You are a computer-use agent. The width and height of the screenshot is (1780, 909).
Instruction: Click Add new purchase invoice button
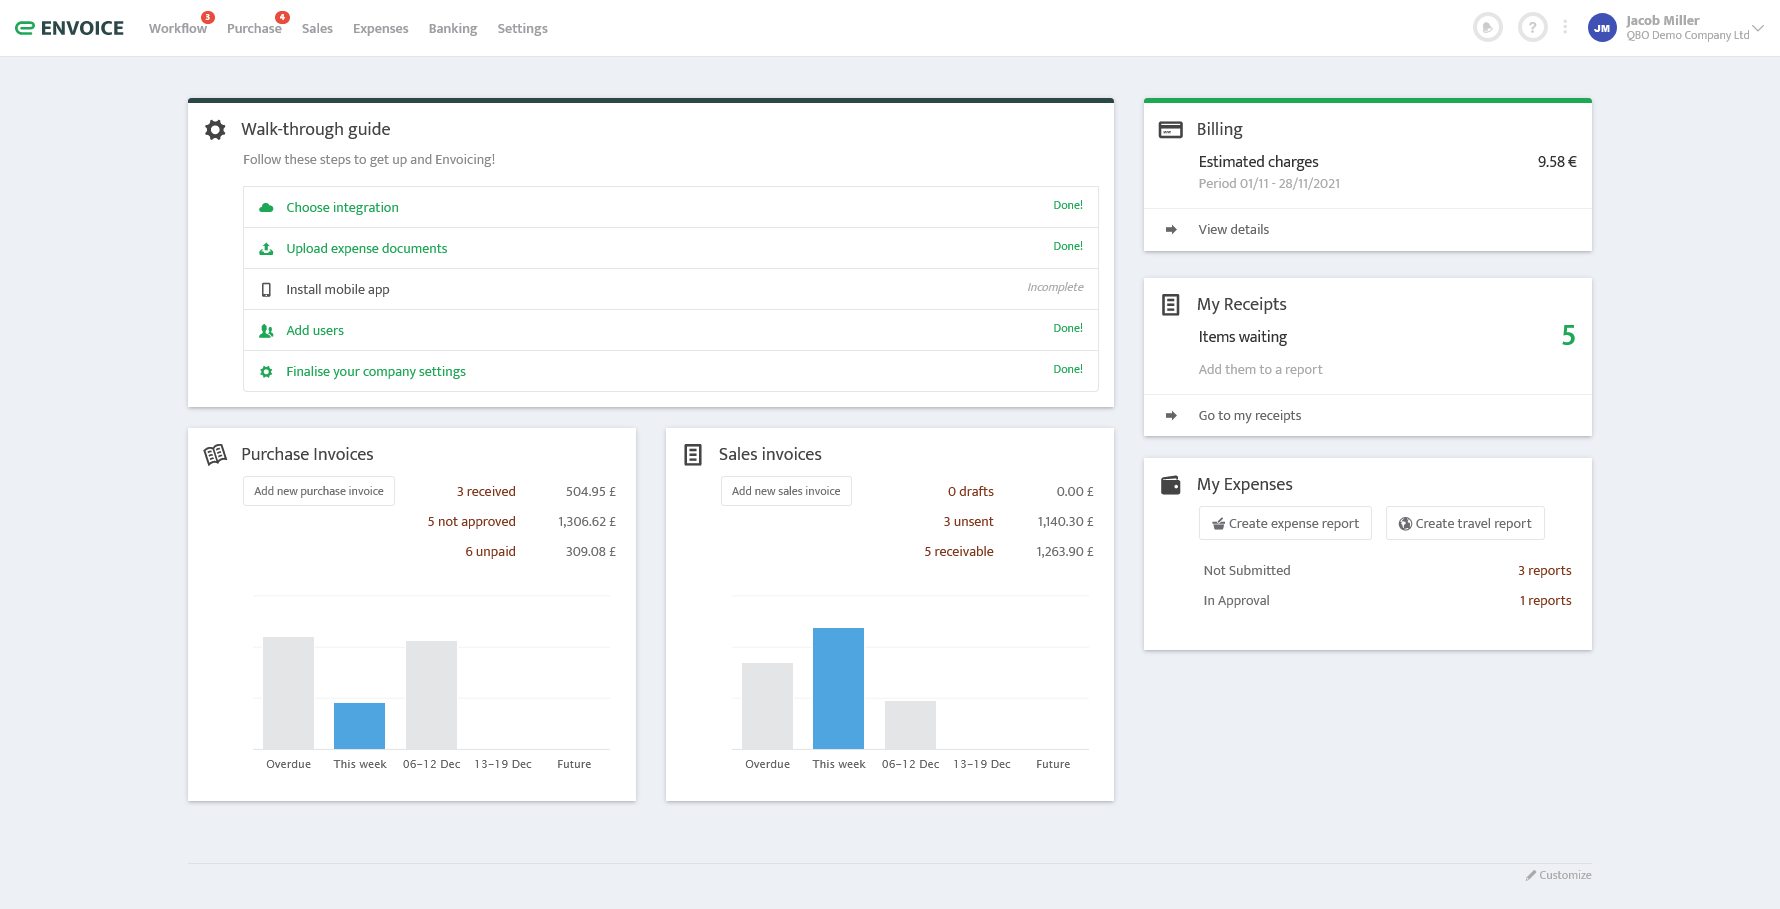pos(319,491)
